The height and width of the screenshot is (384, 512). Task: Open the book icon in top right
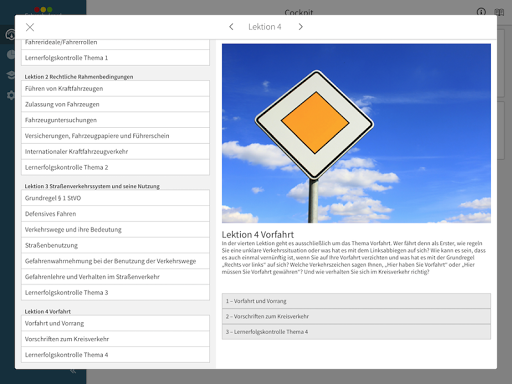coord(499,12)
